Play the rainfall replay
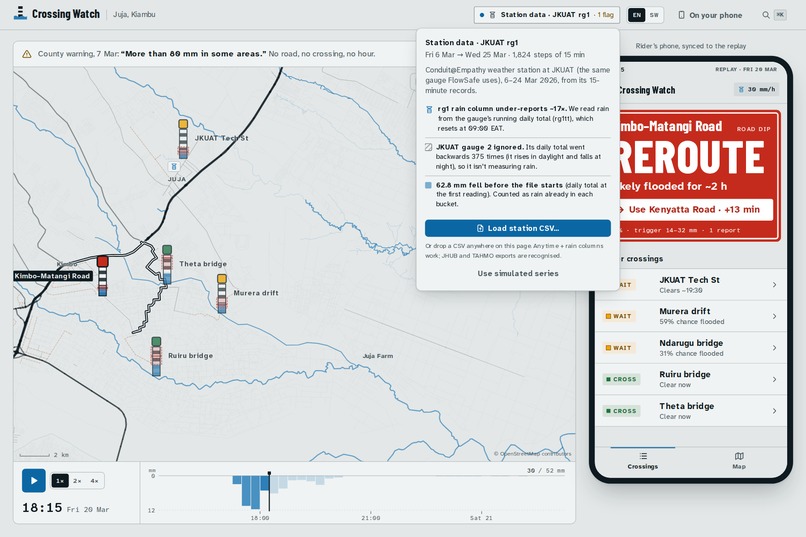Screen dimensions: 806x537 coord(33,480)
